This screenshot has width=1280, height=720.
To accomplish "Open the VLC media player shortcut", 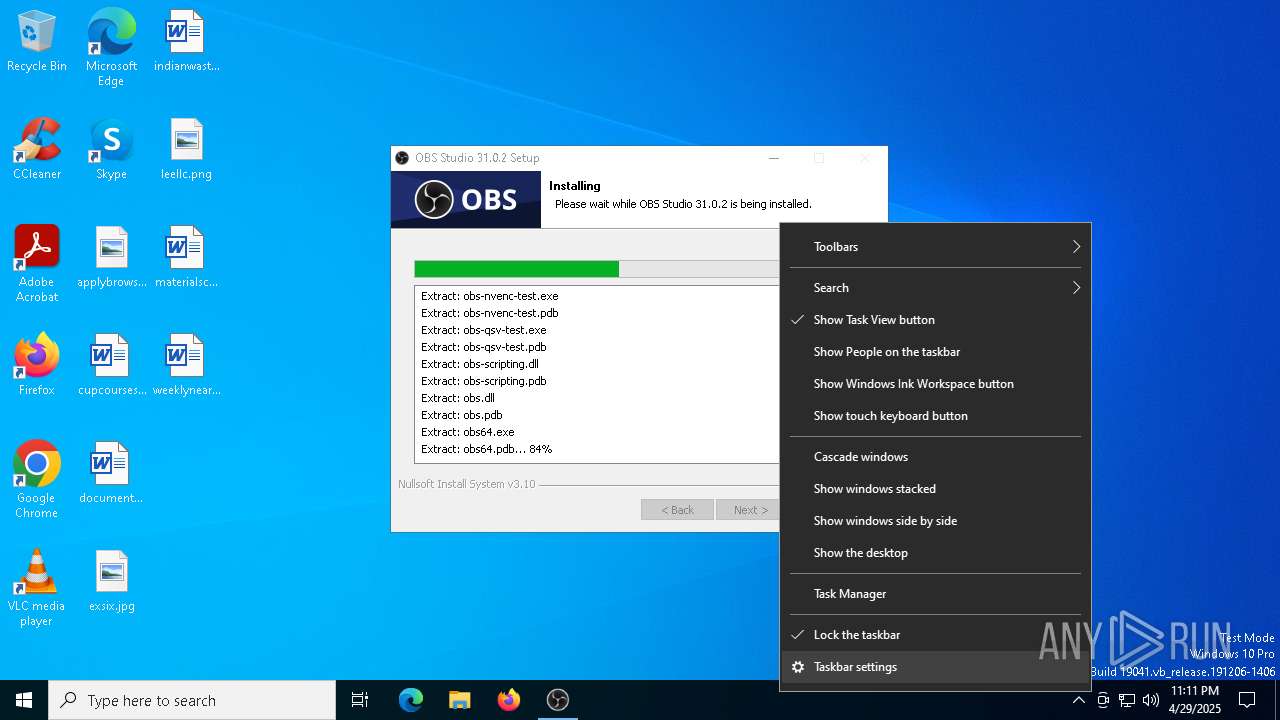I will coord(37,588).
